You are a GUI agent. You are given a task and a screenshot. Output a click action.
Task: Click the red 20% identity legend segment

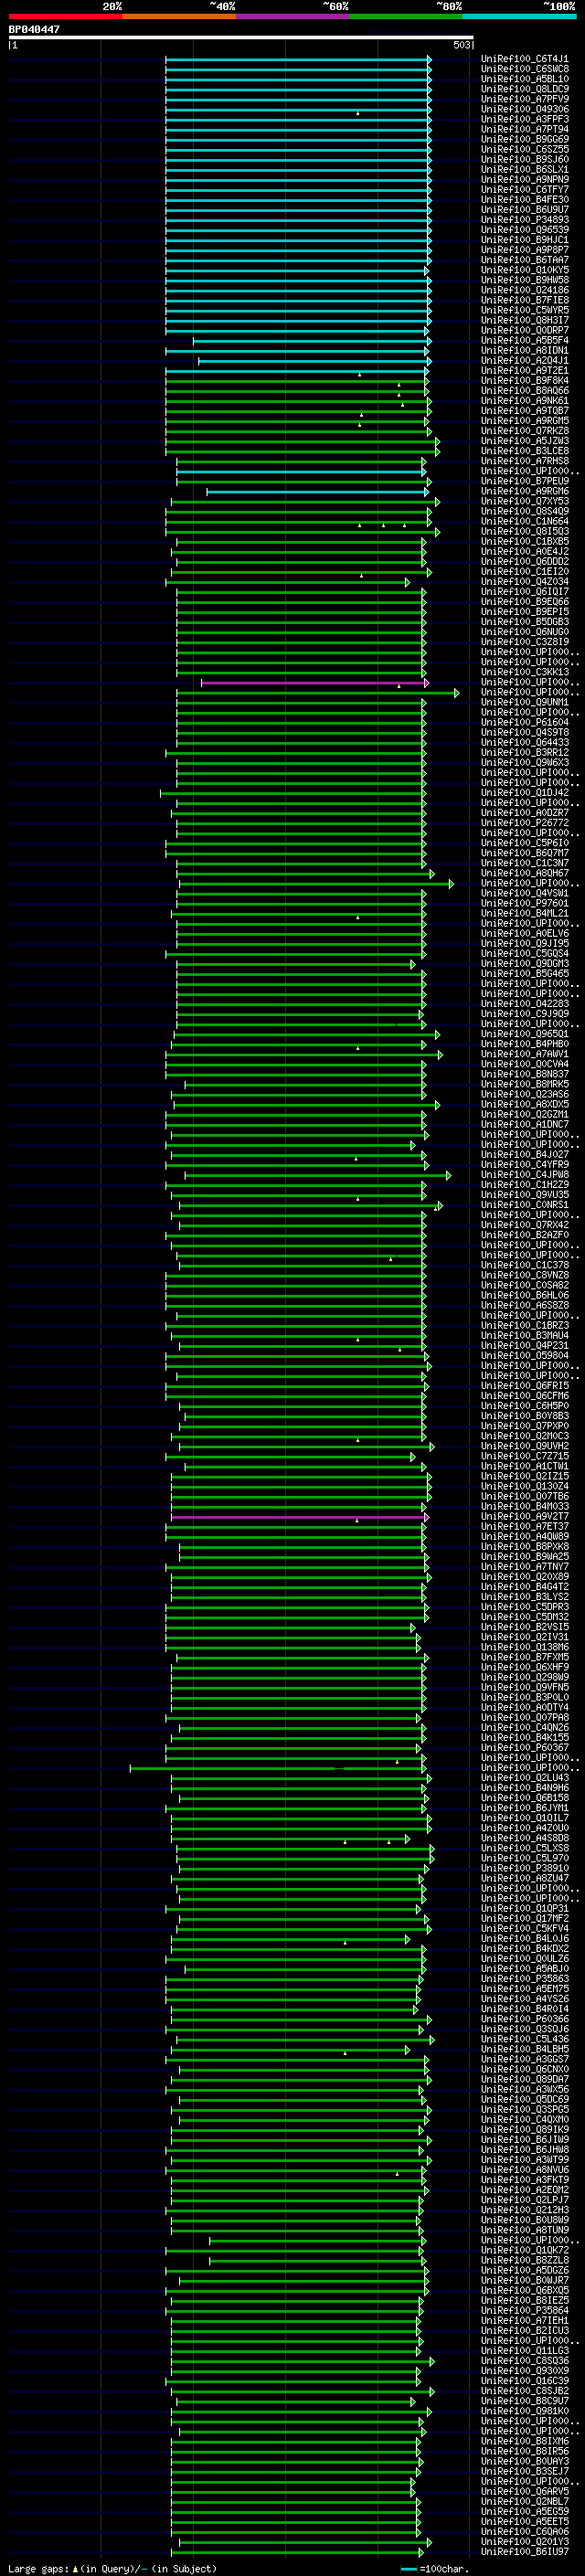65,17
